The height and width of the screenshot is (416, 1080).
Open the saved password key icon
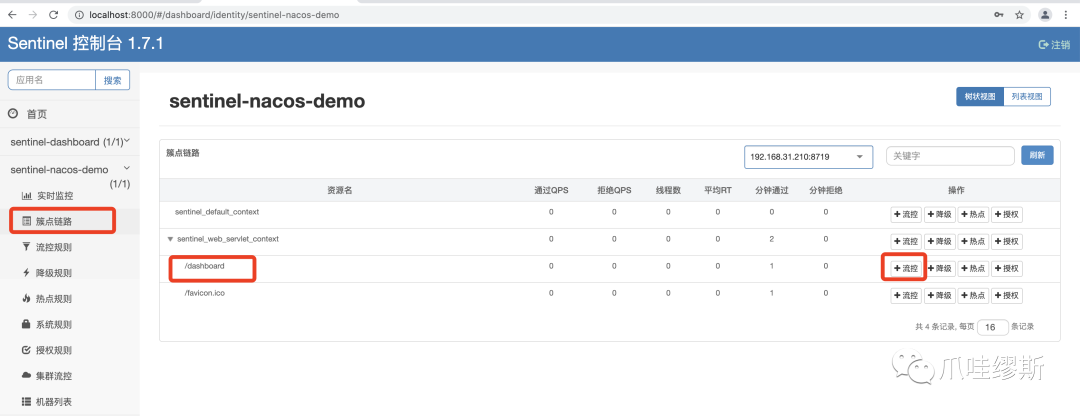click(x=998, y=14)
